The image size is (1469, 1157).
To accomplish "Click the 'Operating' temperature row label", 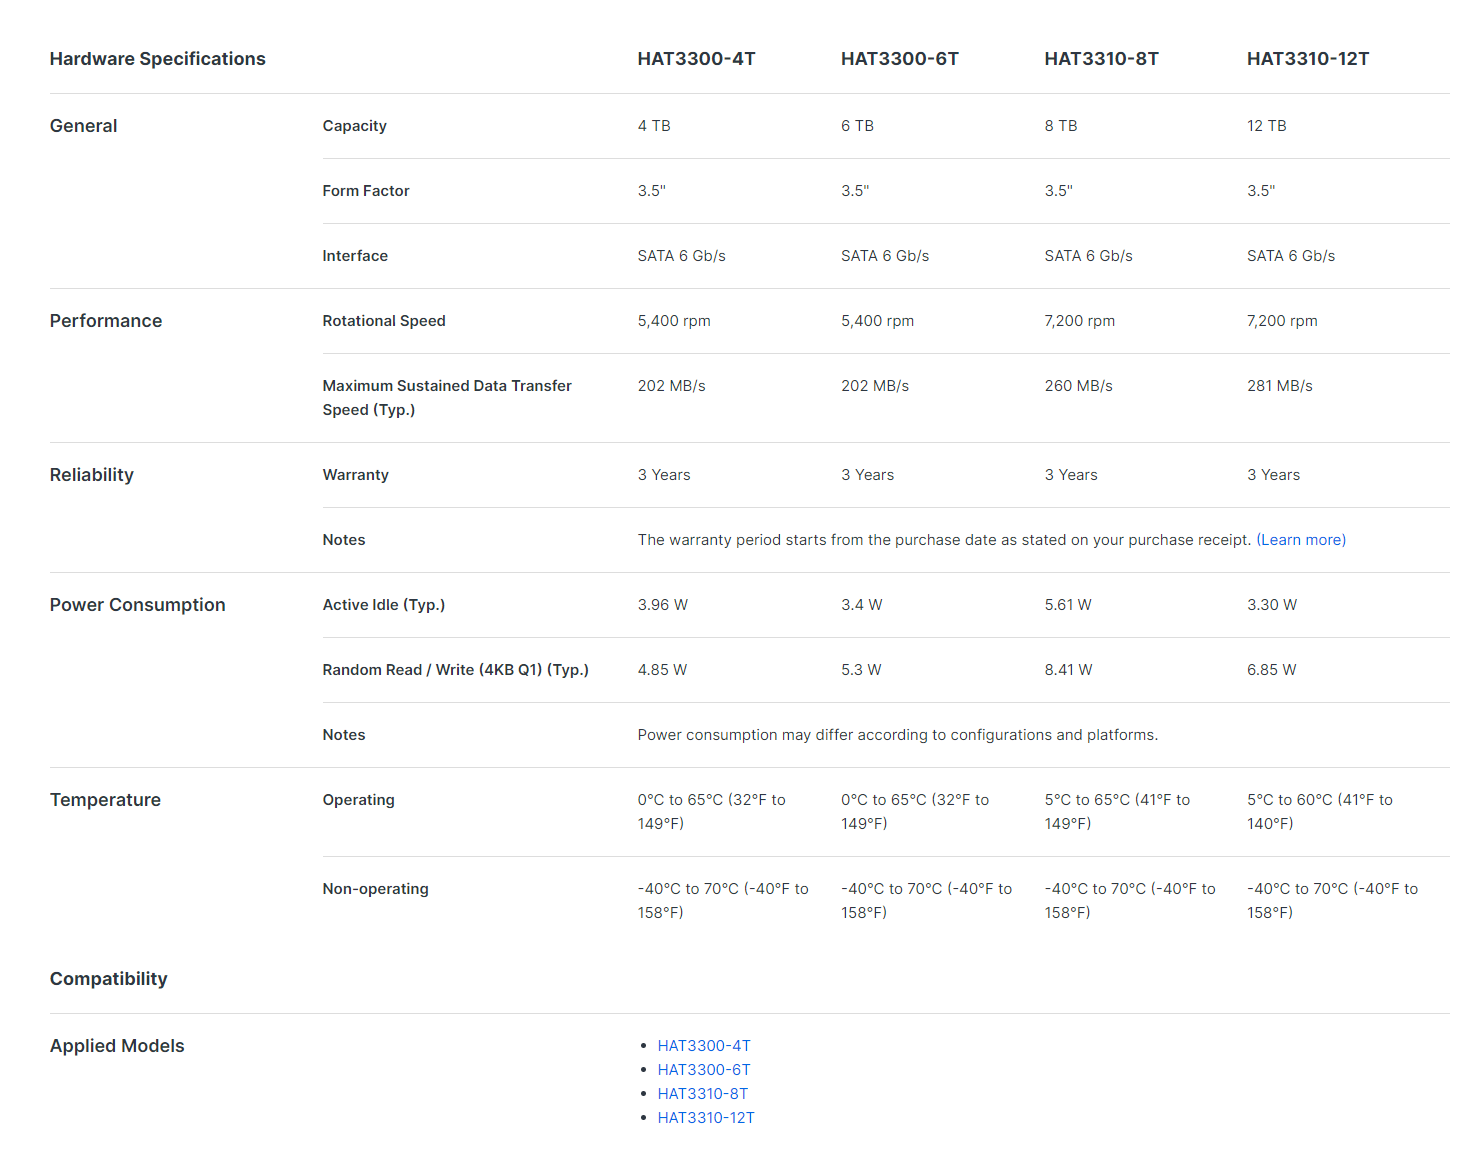I will click(359, 800).
